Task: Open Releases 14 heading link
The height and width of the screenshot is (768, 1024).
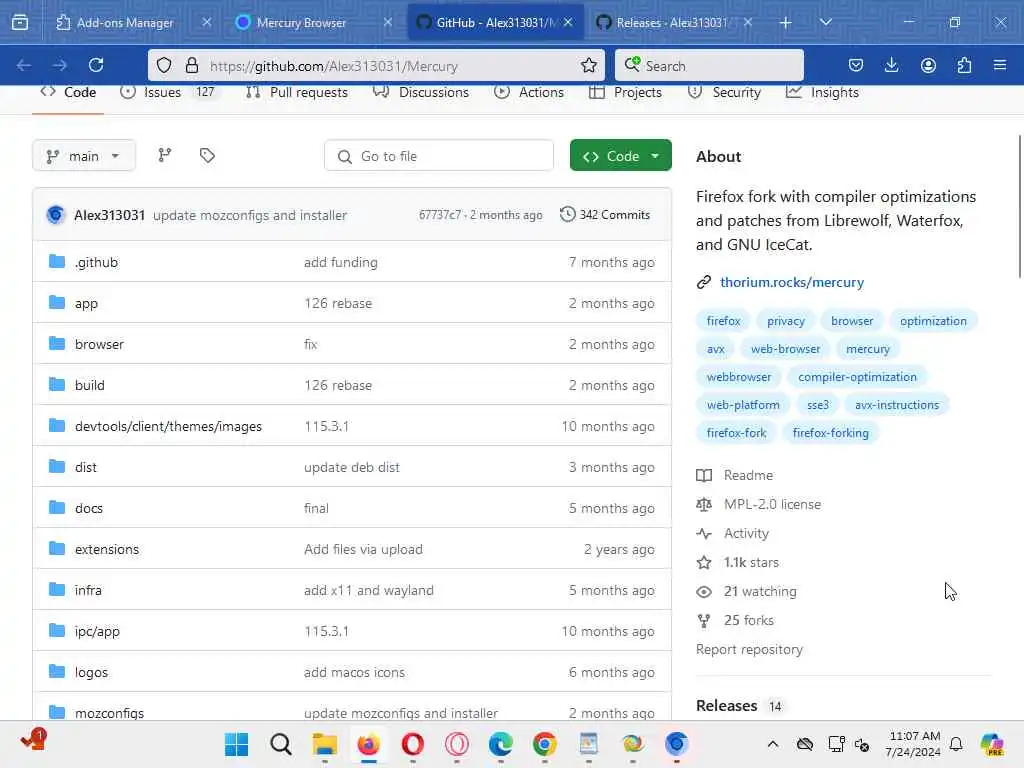Action: [x=739, y=706]
